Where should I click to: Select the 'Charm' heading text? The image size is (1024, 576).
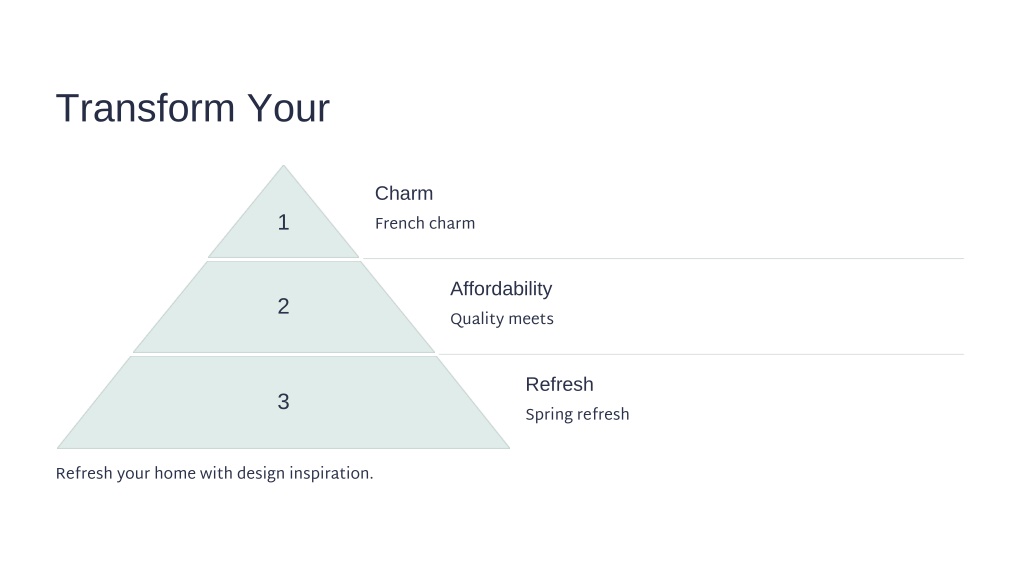pos(404,193)
